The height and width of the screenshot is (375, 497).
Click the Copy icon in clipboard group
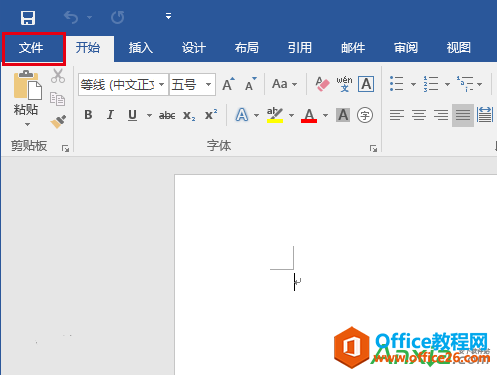[x=57, y=99]
